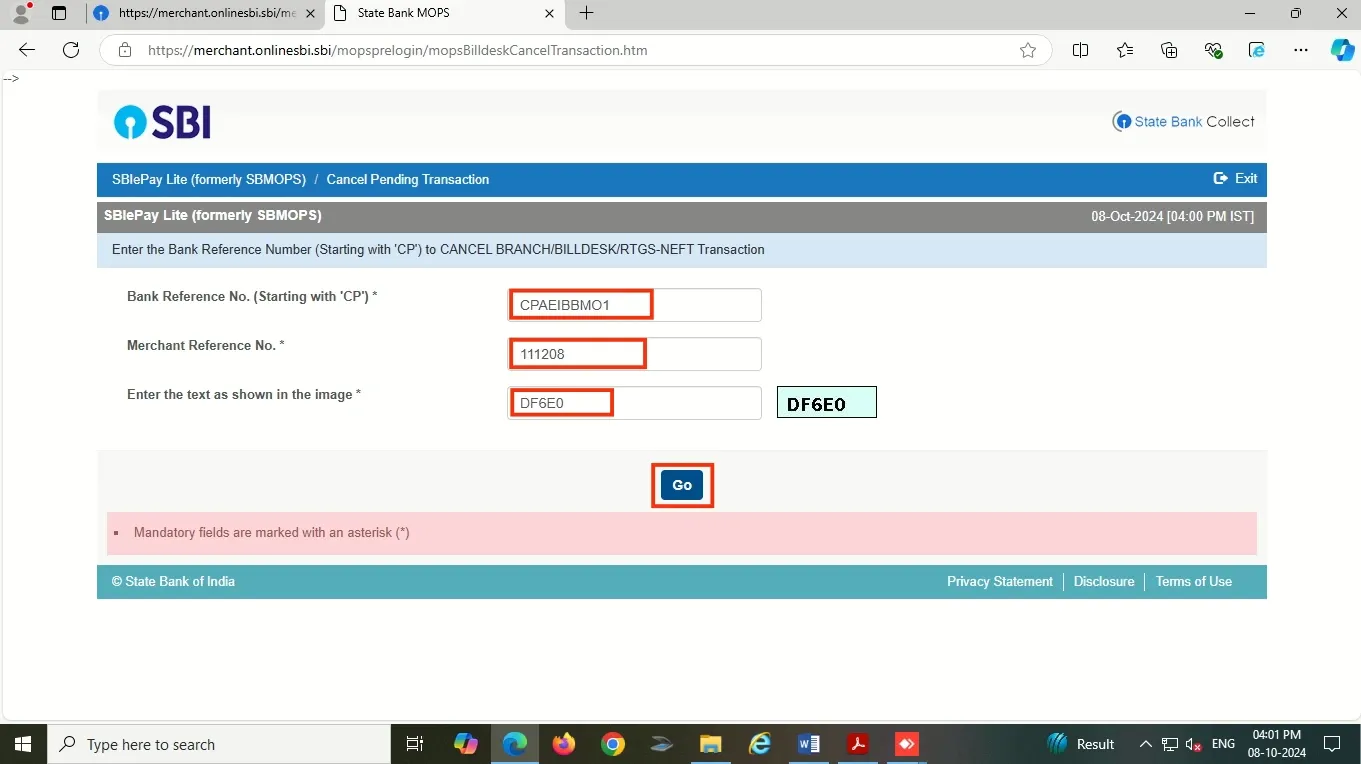Open the Collections icon
The image size is (1361, 764).
pos(1169,50)
